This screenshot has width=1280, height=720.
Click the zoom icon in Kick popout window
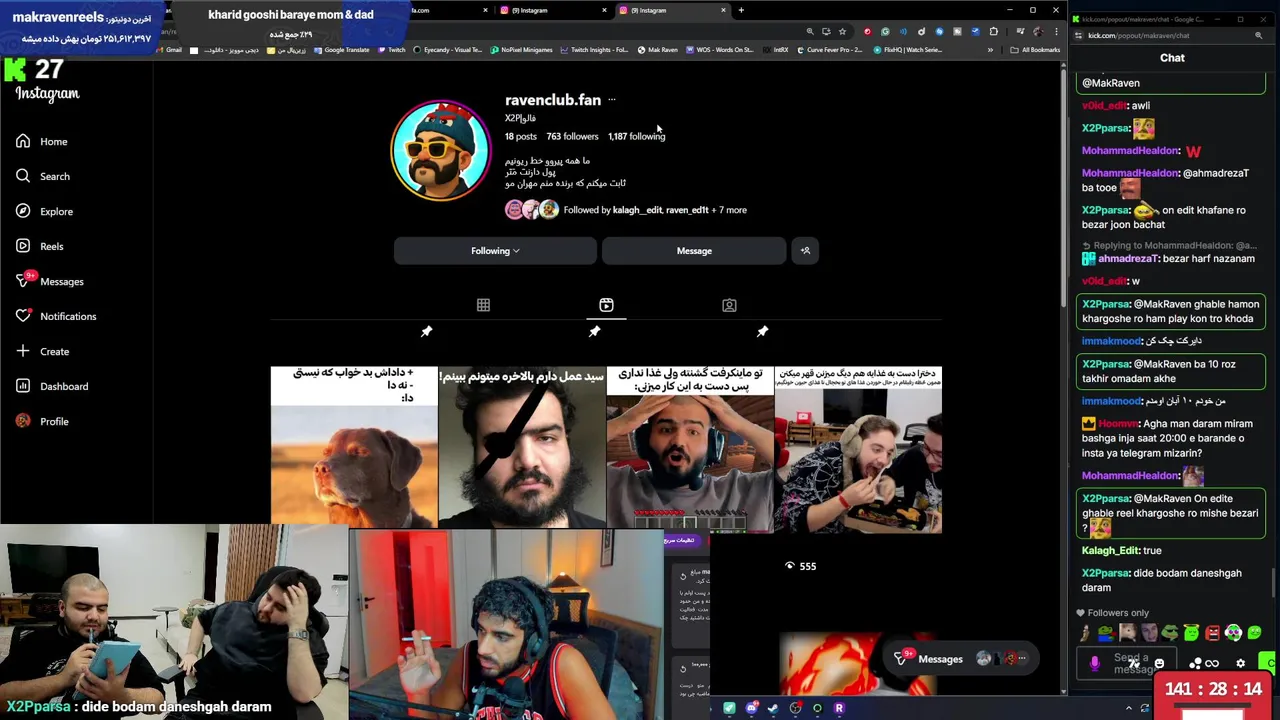[x=1258, y=36]
